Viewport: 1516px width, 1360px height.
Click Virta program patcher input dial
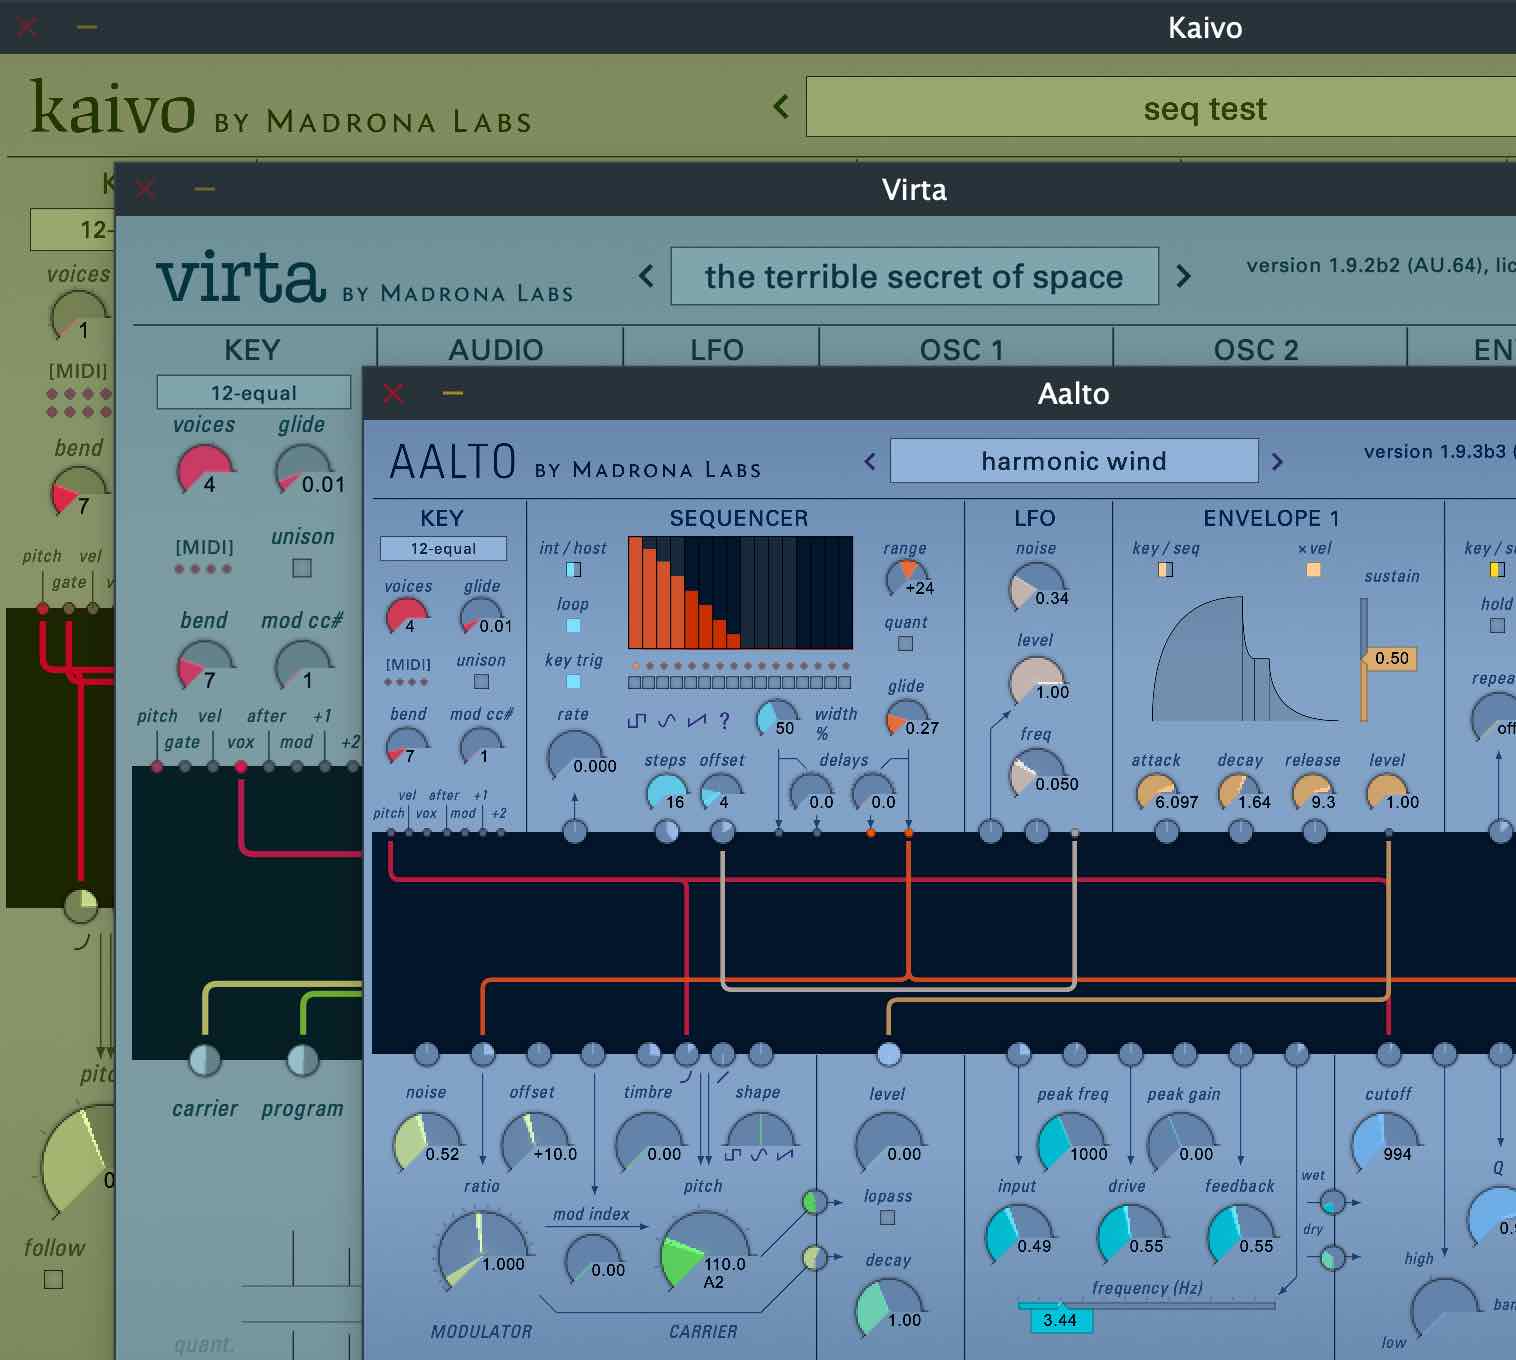coord(303,1060)
